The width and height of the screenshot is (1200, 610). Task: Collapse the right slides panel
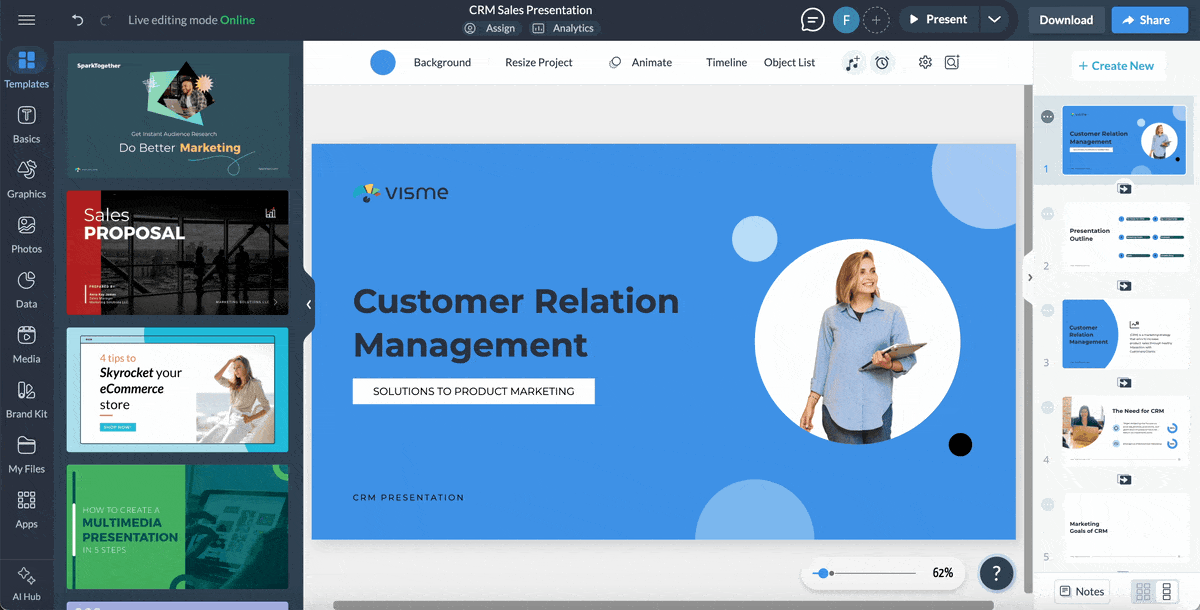[x=1029, y=278]
